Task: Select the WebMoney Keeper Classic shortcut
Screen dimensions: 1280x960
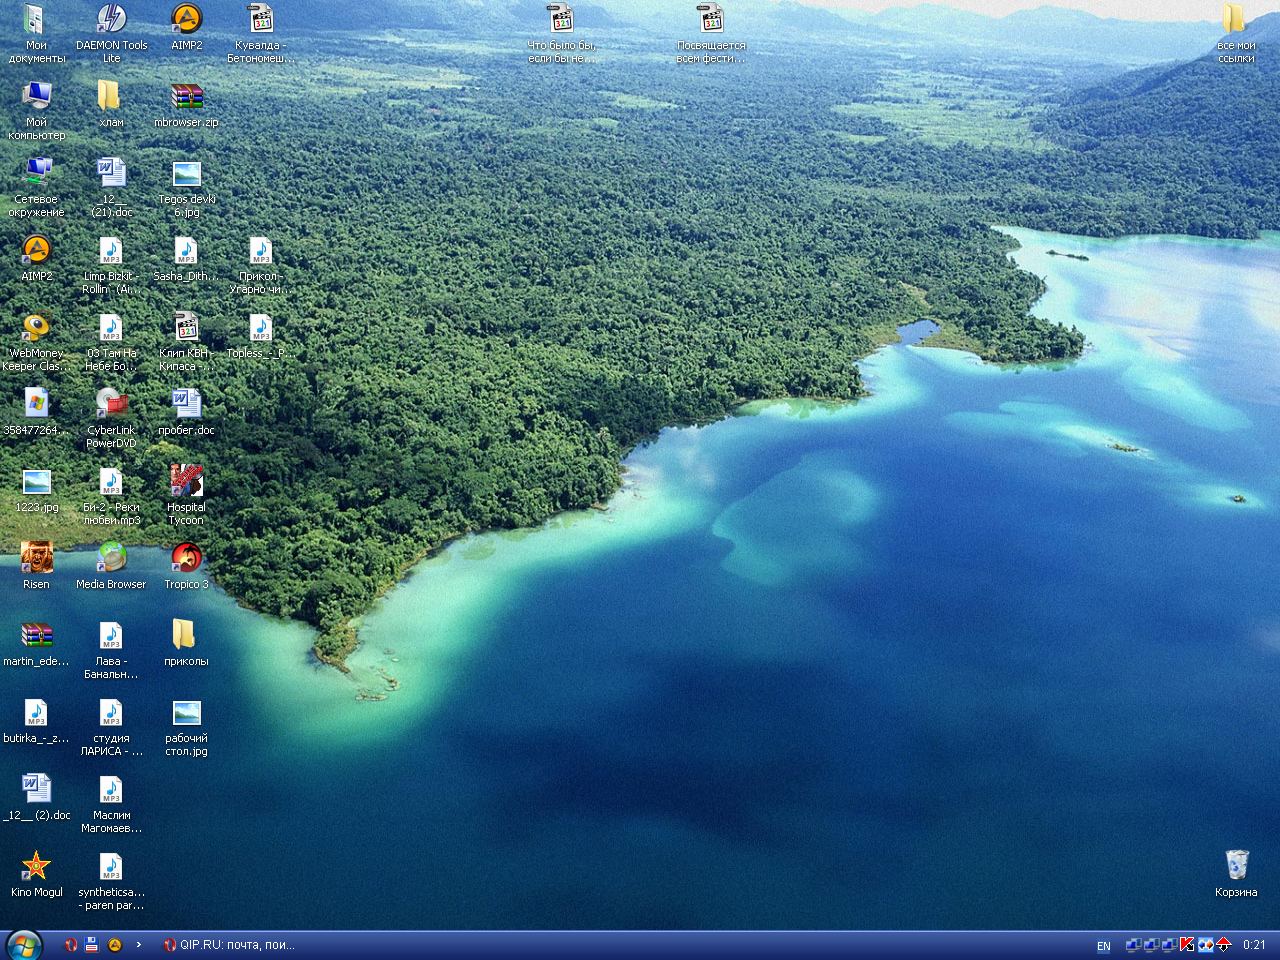Action: pyautogui.click(x=36, y=342)
